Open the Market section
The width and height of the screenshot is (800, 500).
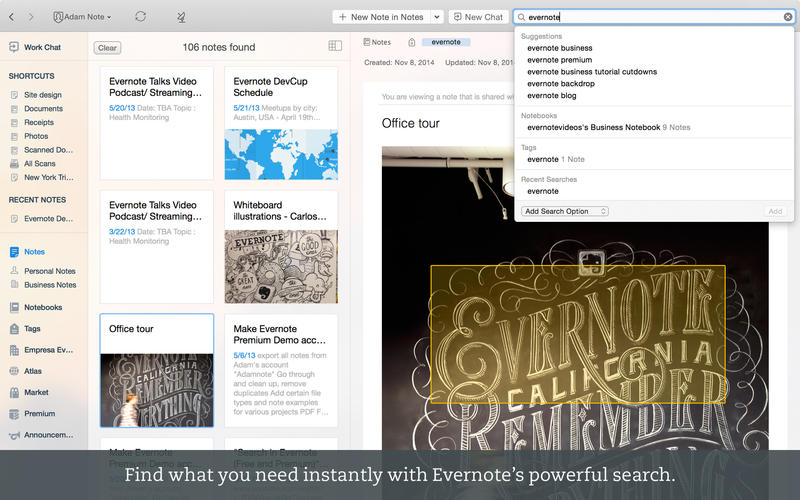pos(36,392)
